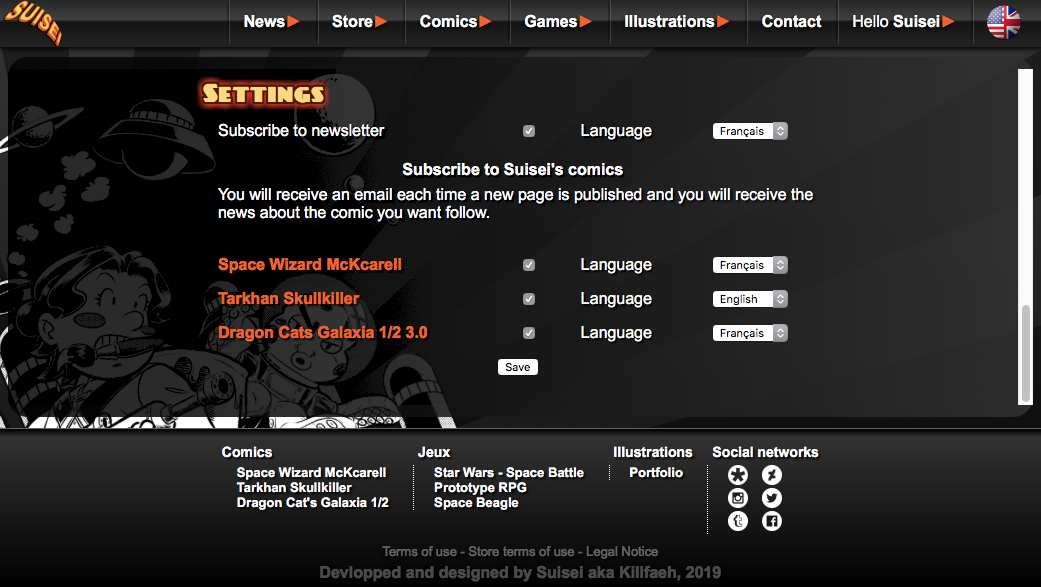
Task: Change Tarkhan Skullkiller language from English
Action: tap(750, 299)
